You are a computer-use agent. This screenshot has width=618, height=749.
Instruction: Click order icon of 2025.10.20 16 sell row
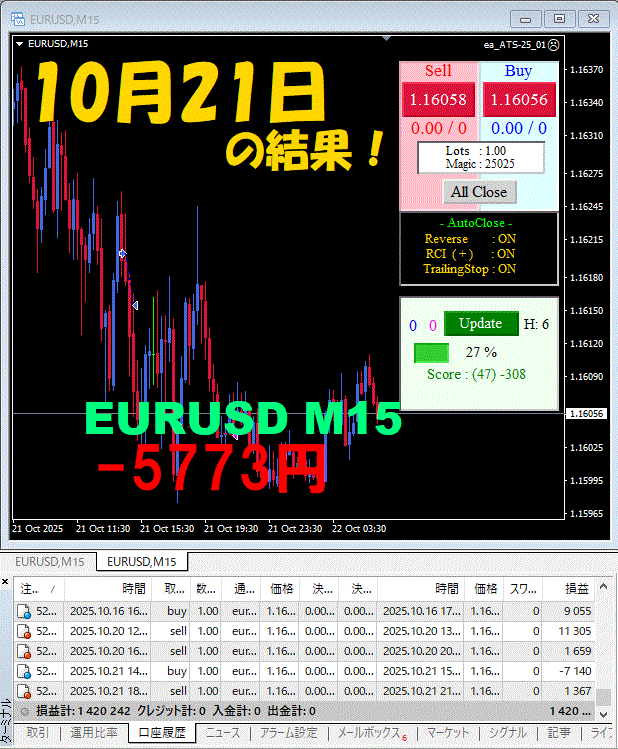[x=24, y=652]
